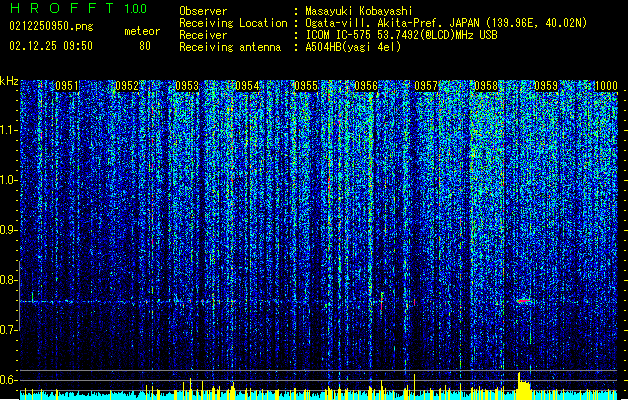Click the 0955 time marker
Screen dimensions: 629x400
point(306,86)
